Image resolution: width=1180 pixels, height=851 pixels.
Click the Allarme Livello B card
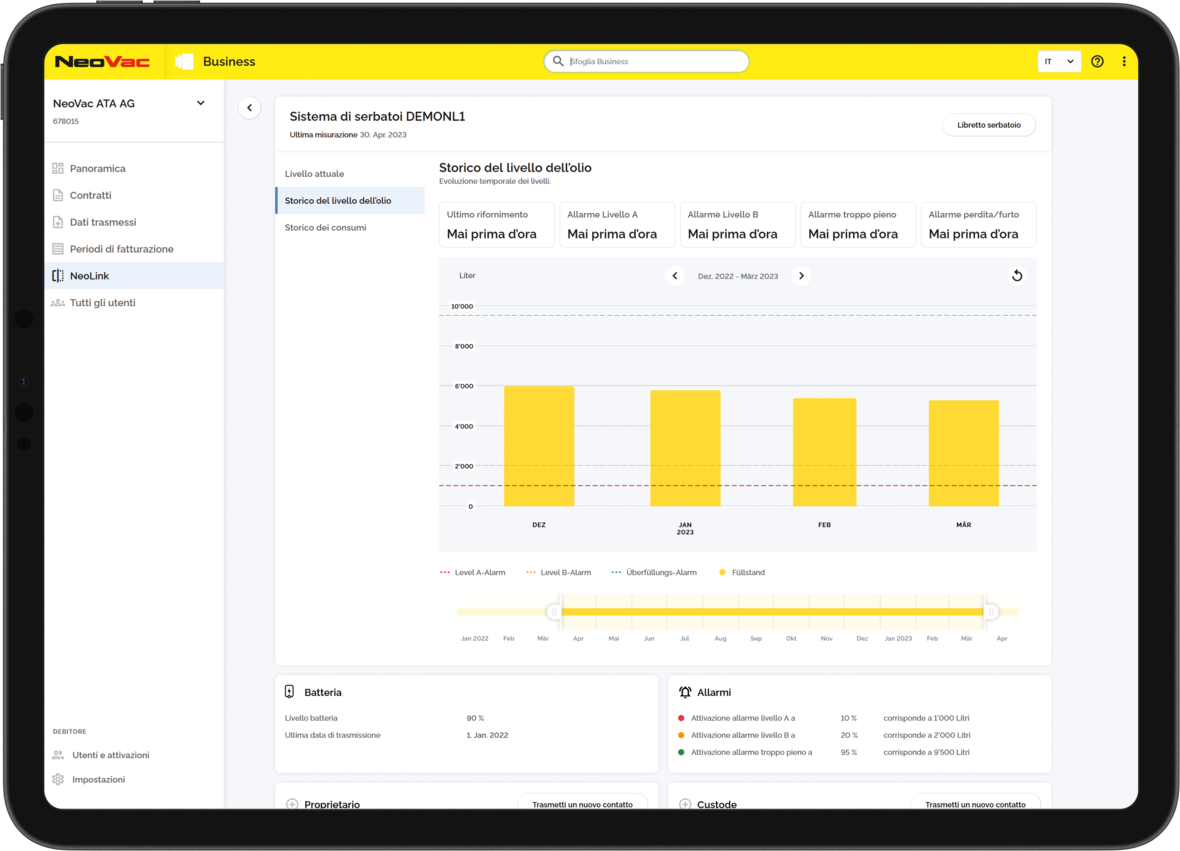[738, 224]
